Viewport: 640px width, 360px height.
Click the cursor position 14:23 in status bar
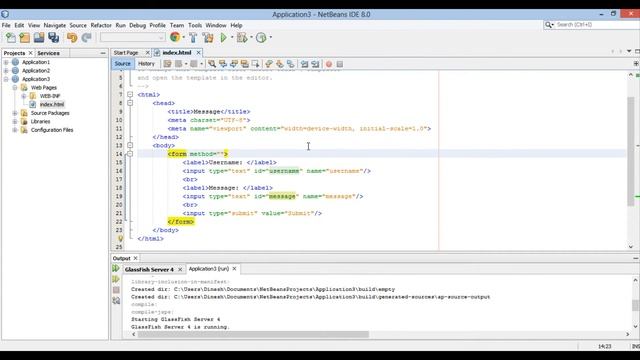(x=604, y=347)
